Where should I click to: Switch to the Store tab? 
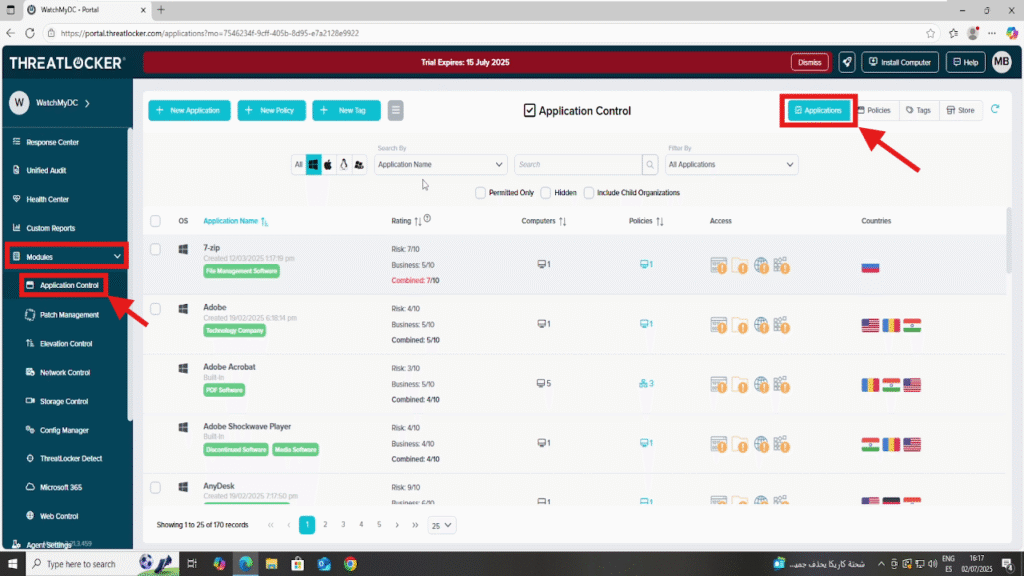click(x=961, y=110)
